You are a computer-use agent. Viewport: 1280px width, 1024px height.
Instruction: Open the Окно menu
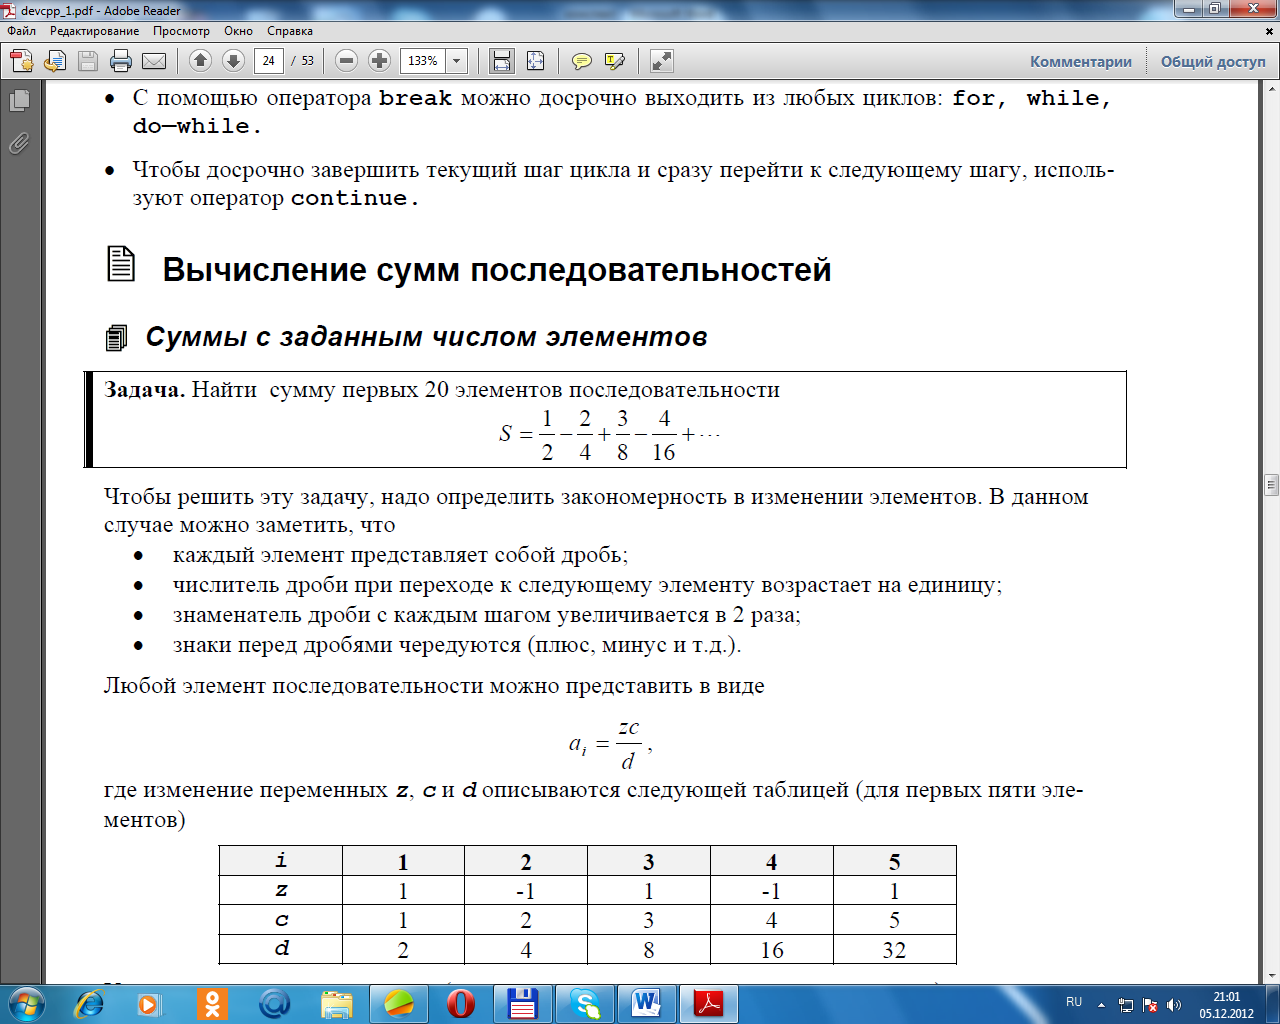coord(238,31)
